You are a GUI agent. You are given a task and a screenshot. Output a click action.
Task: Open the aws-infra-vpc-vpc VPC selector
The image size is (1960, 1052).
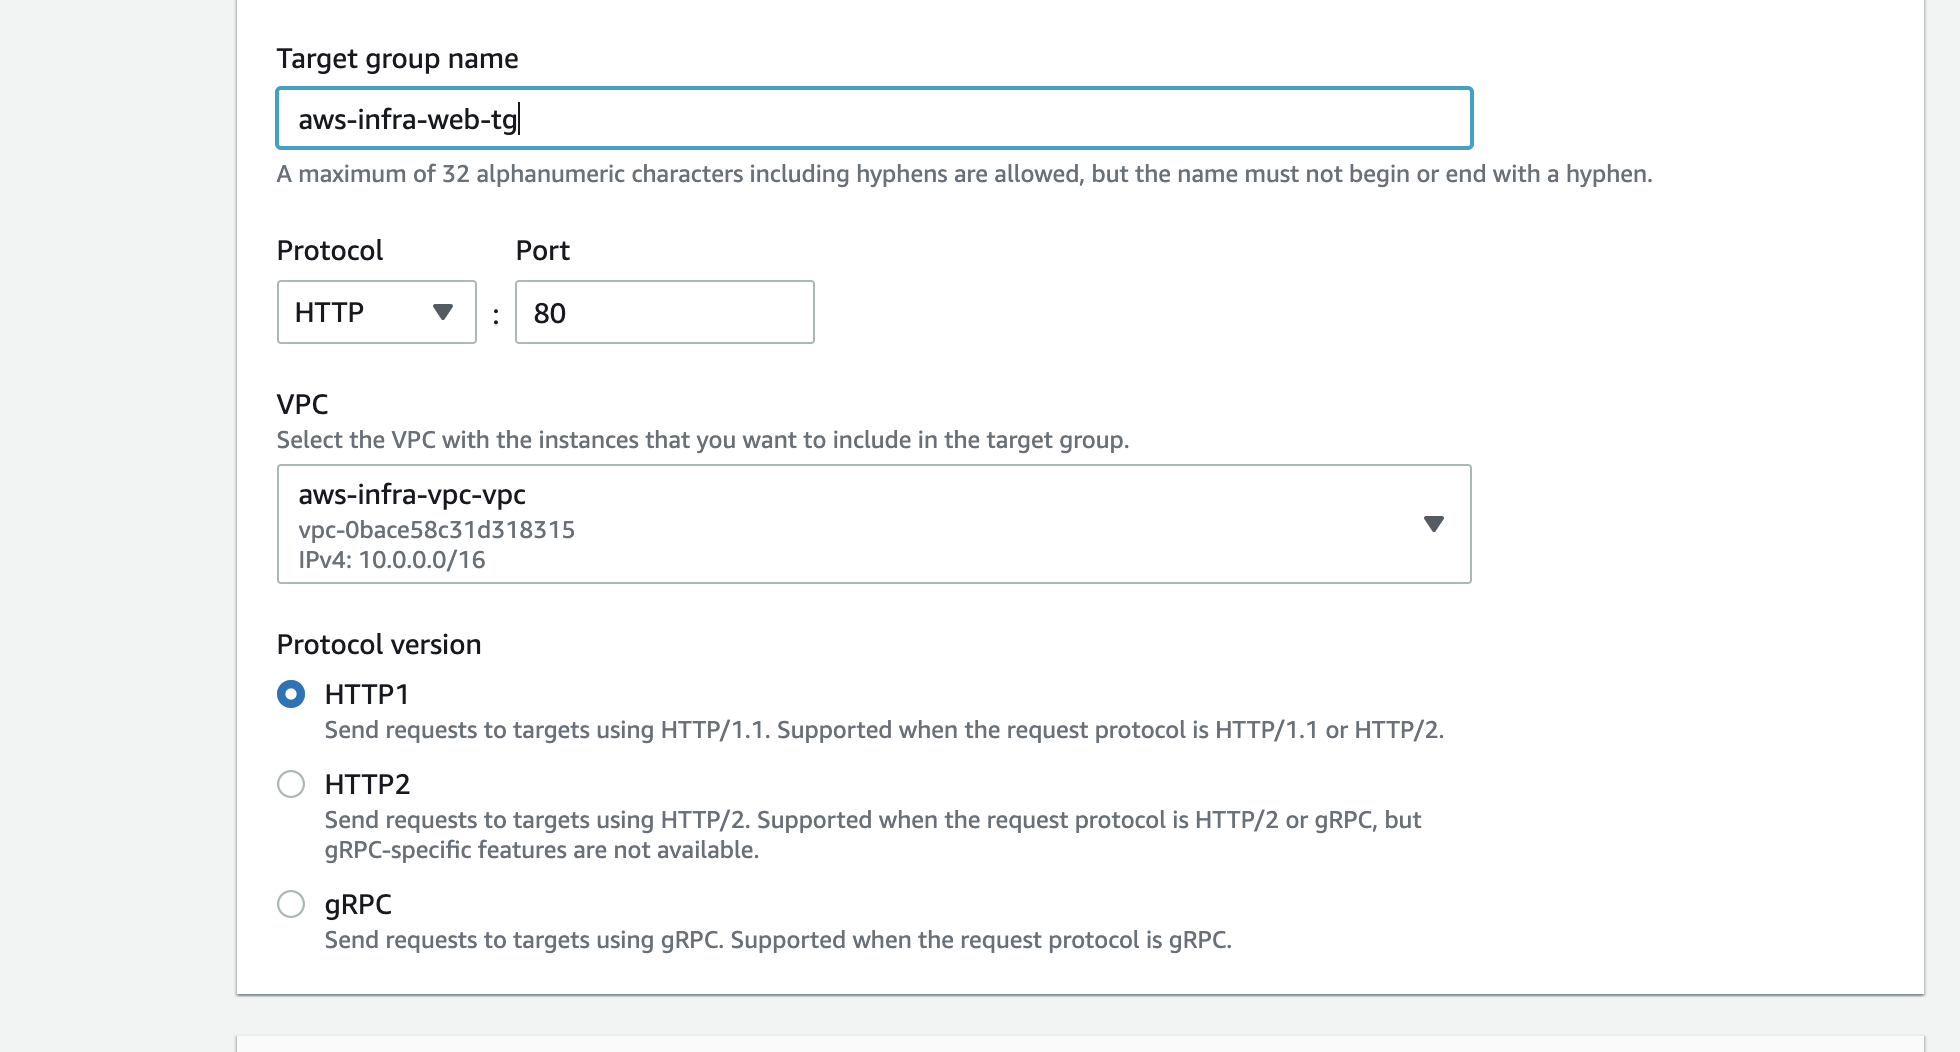click(873, 524)
